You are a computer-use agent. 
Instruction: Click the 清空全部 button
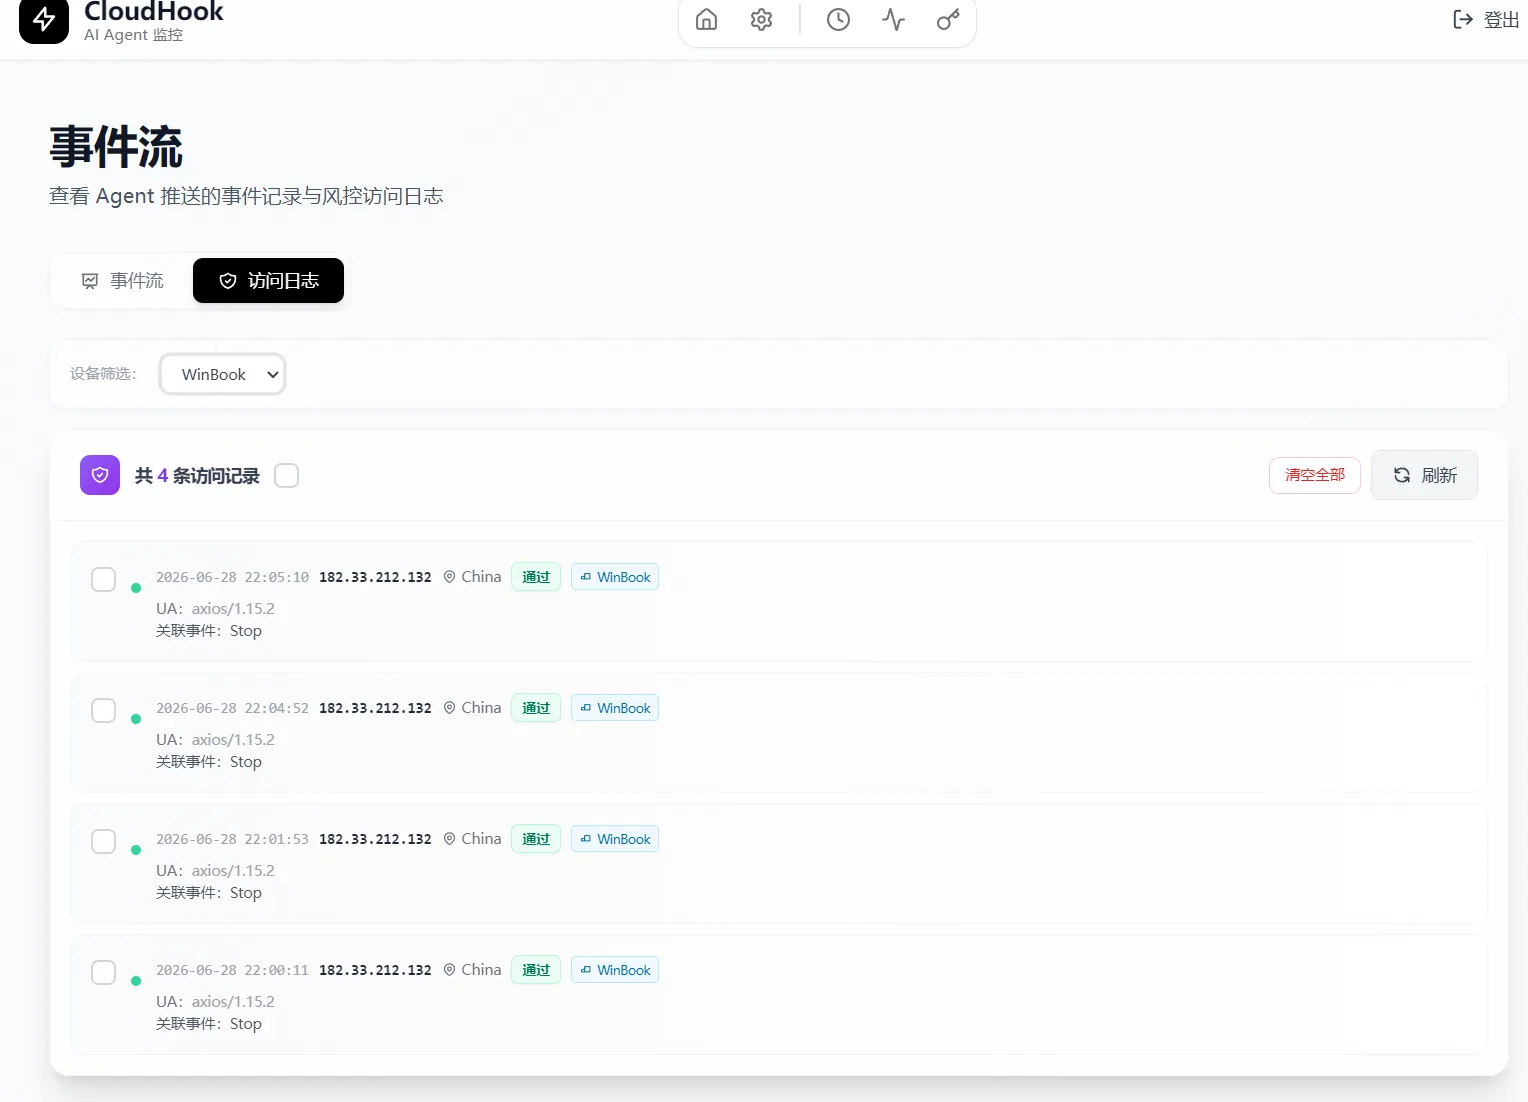tap(1315, 475)
